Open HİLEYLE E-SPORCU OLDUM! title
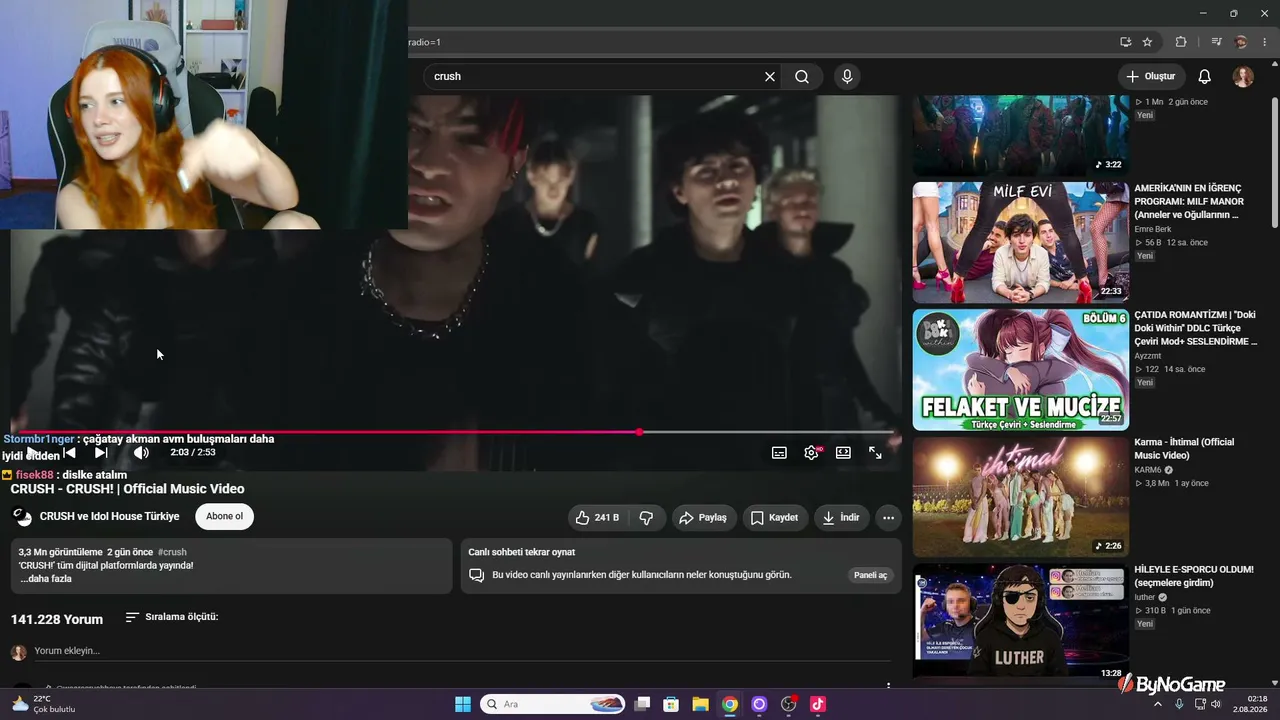 (1194, 576)
